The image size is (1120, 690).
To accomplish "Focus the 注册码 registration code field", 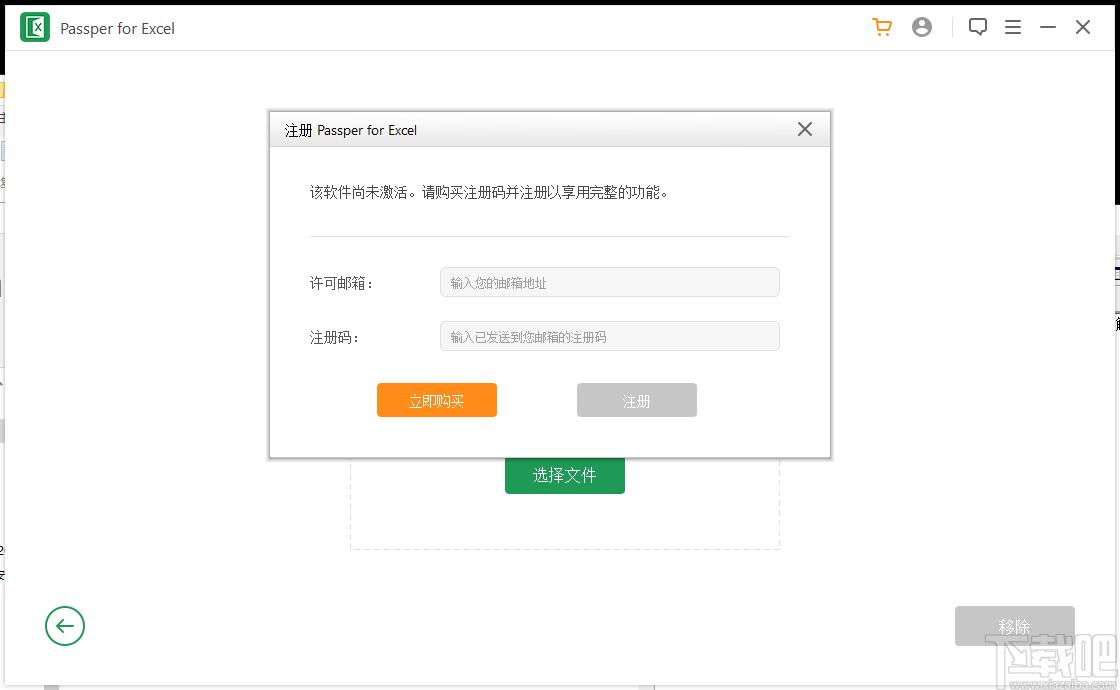I will coord(609,336).
